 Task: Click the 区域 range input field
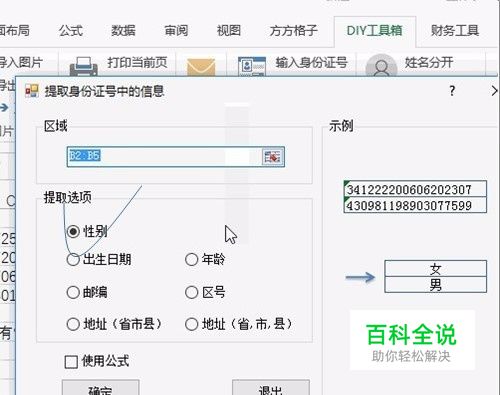tap(176, 157)
